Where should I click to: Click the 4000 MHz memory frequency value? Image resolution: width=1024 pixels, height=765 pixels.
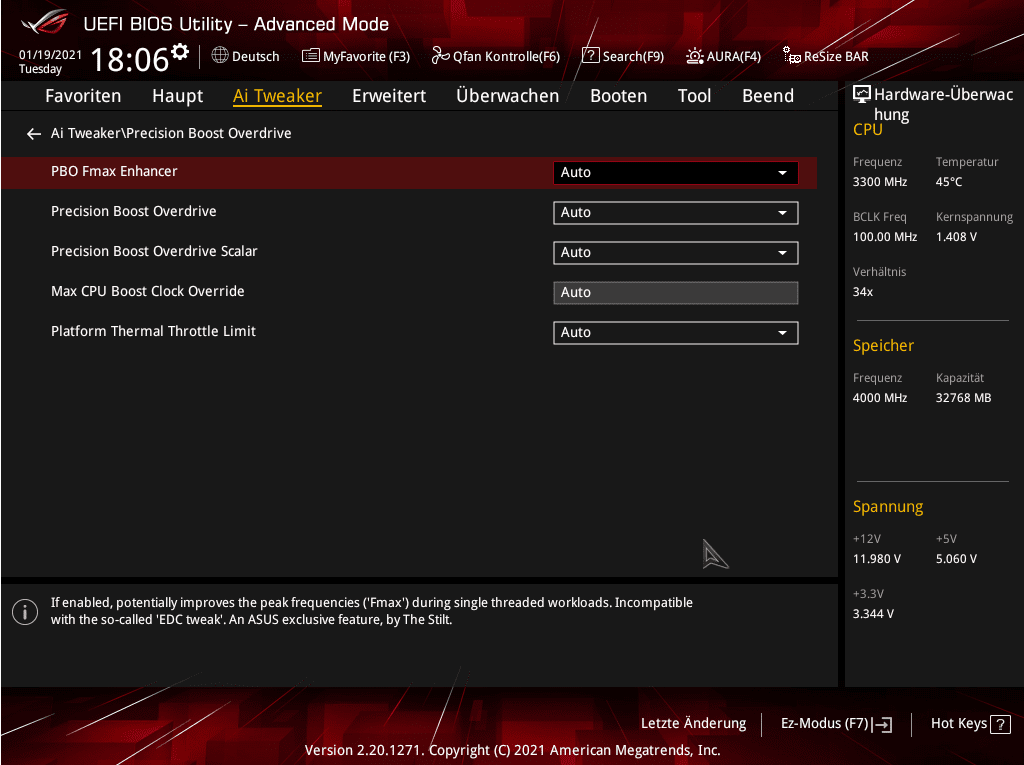[x=880, y=397]
